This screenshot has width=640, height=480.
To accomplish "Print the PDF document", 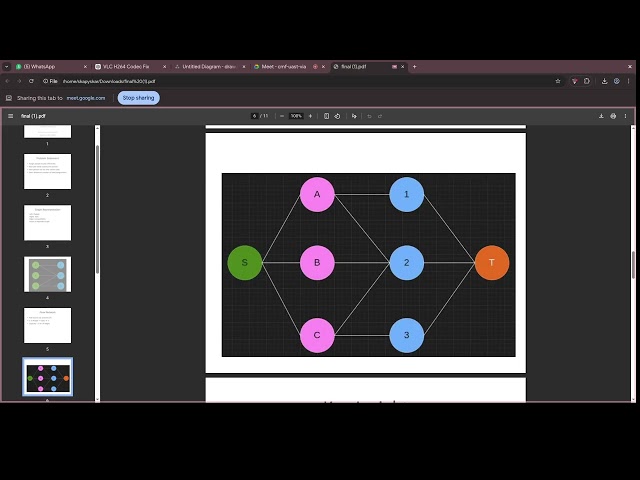I will 613,116.
